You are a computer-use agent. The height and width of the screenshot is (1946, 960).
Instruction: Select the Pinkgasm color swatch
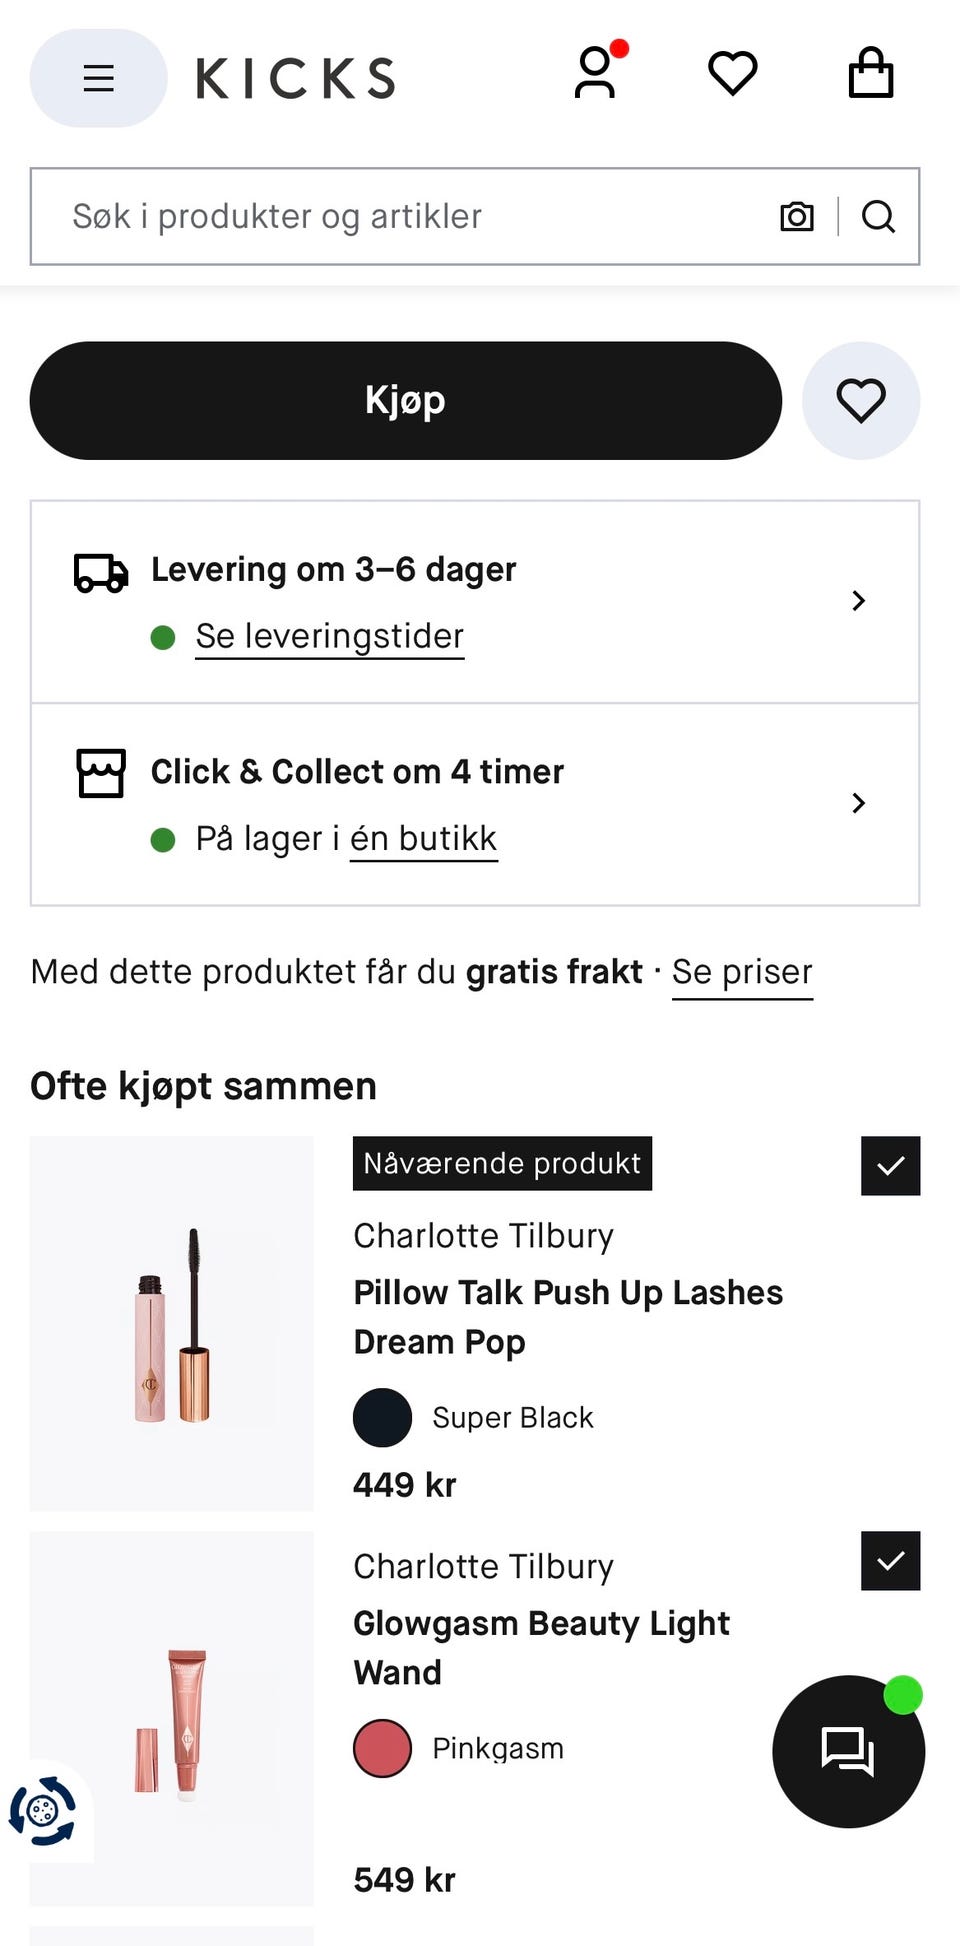(382, 1749)
